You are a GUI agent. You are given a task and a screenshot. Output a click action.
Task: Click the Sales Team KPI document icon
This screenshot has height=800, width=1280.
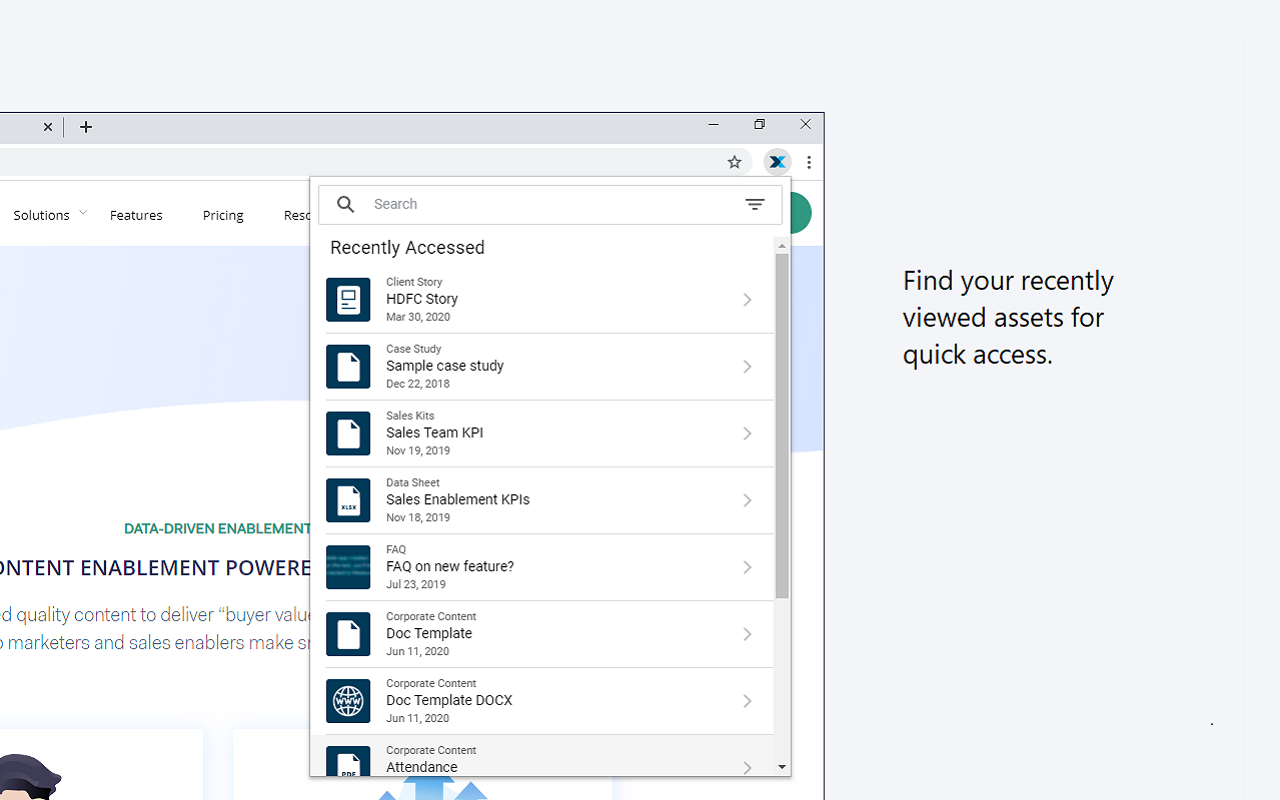[348, 434]
